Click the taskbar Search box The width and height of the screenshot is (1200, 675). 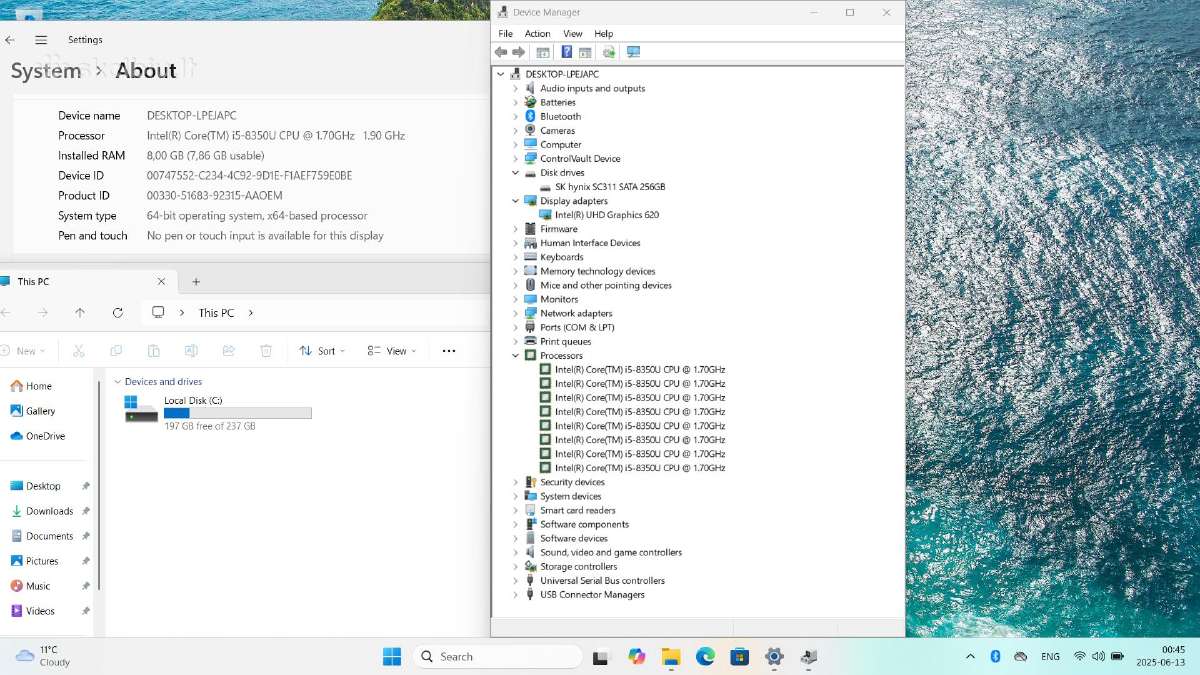(x=497, y=657)
